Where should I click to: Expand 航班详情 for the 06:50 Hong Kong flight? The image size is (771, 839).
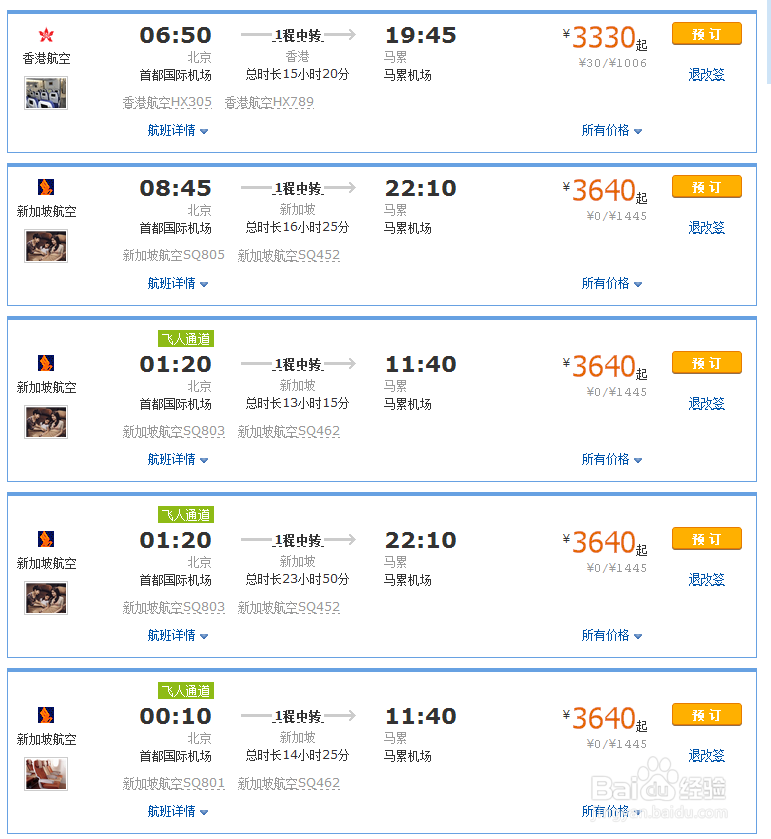click(178, 131)
